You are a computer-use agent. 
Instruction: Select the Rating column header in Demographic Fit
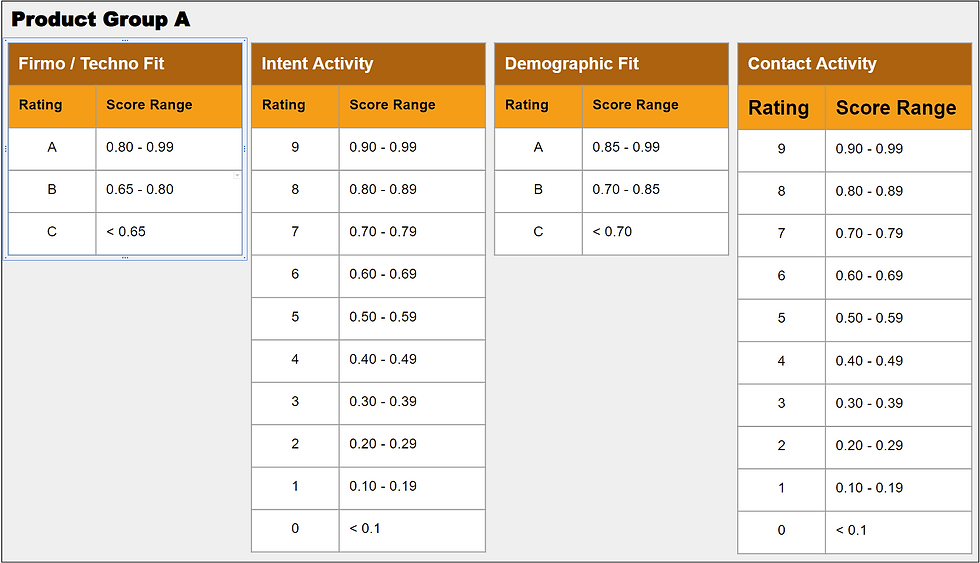pyautogui.click(x=539, y=106)
